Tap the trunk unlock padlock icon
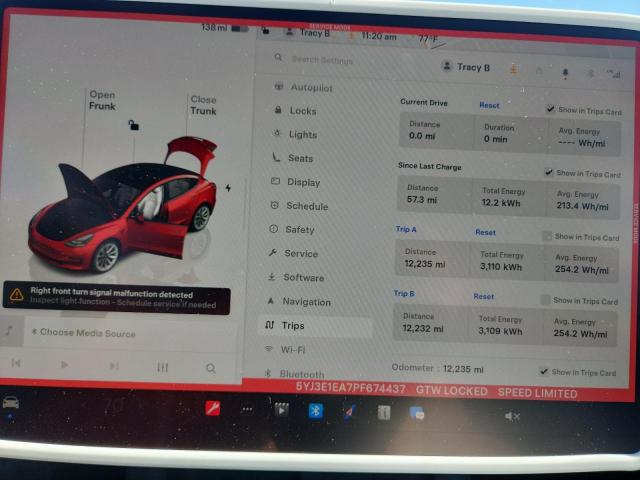This screenshot has width=640, height=480. pyautogui.click(x=133, y=125)
